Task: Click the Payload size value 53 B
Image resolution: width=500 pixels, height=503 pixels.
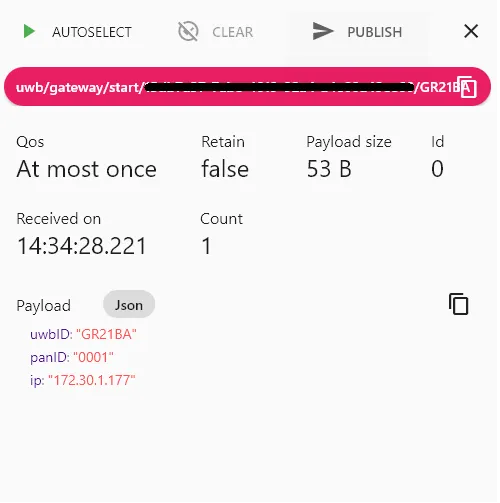Action: pyautogui.click(x=329, y=169)
